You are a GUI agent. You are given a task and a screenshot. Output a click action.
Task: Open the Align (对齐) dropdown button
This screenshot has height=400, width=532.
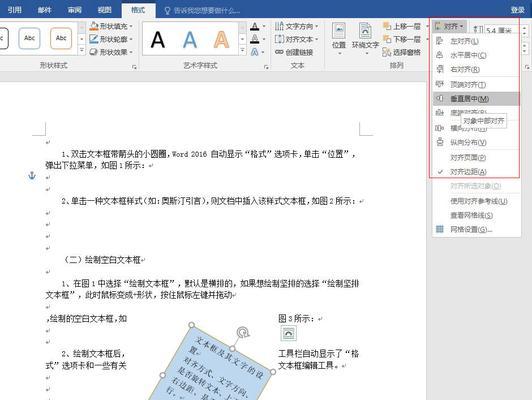(449, 26)
